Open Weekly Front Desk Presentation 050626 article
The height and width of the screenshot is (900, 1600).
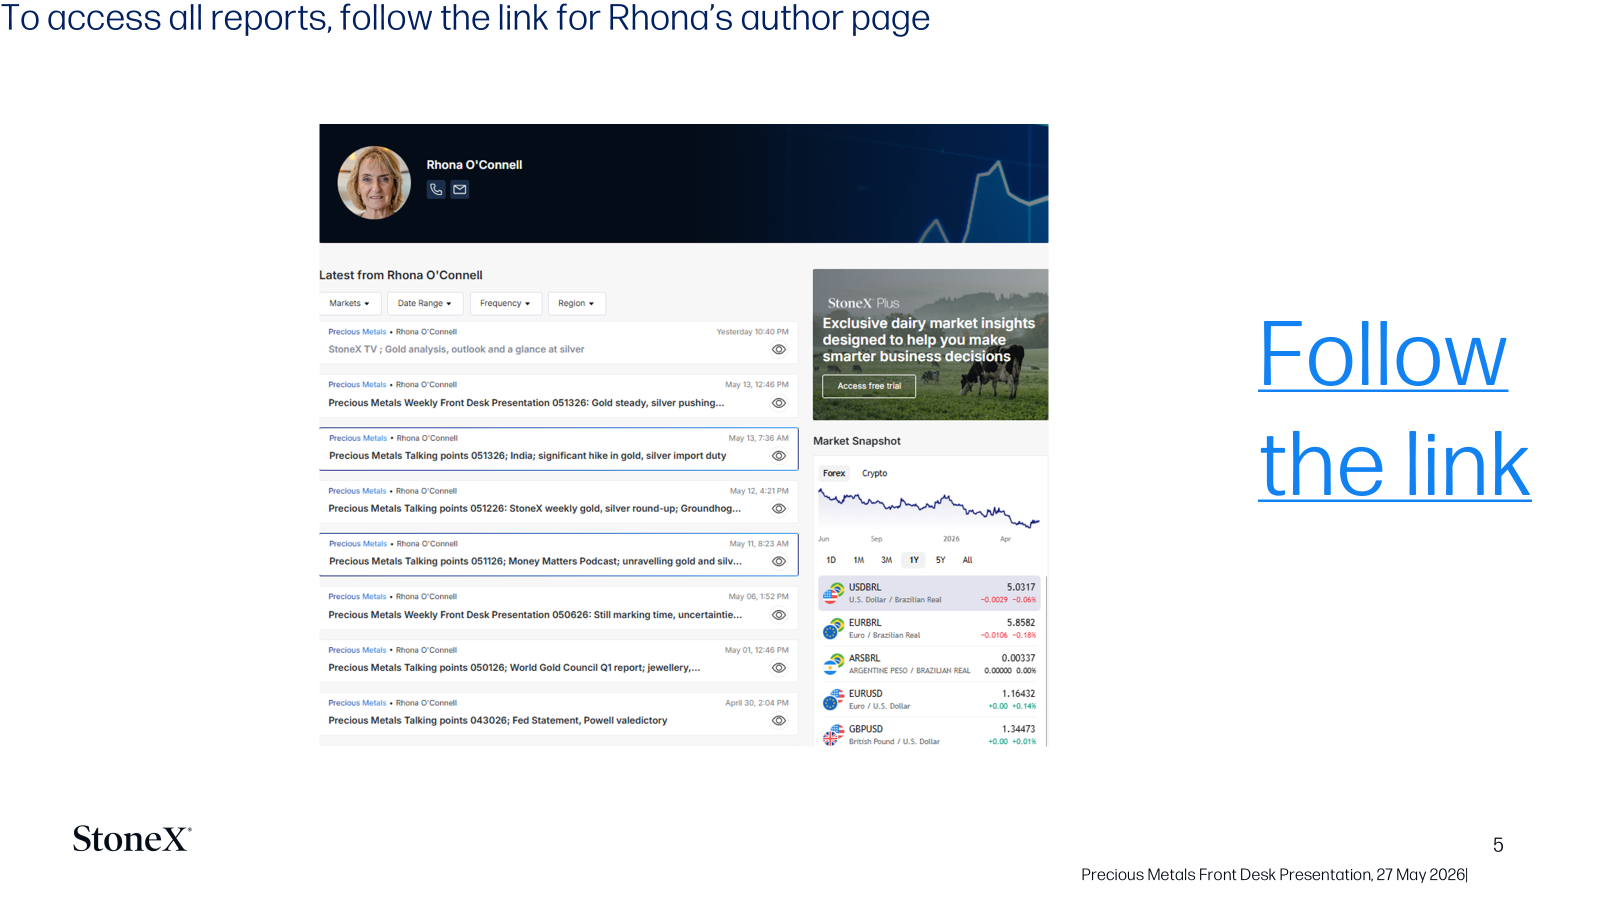point(535,615)
